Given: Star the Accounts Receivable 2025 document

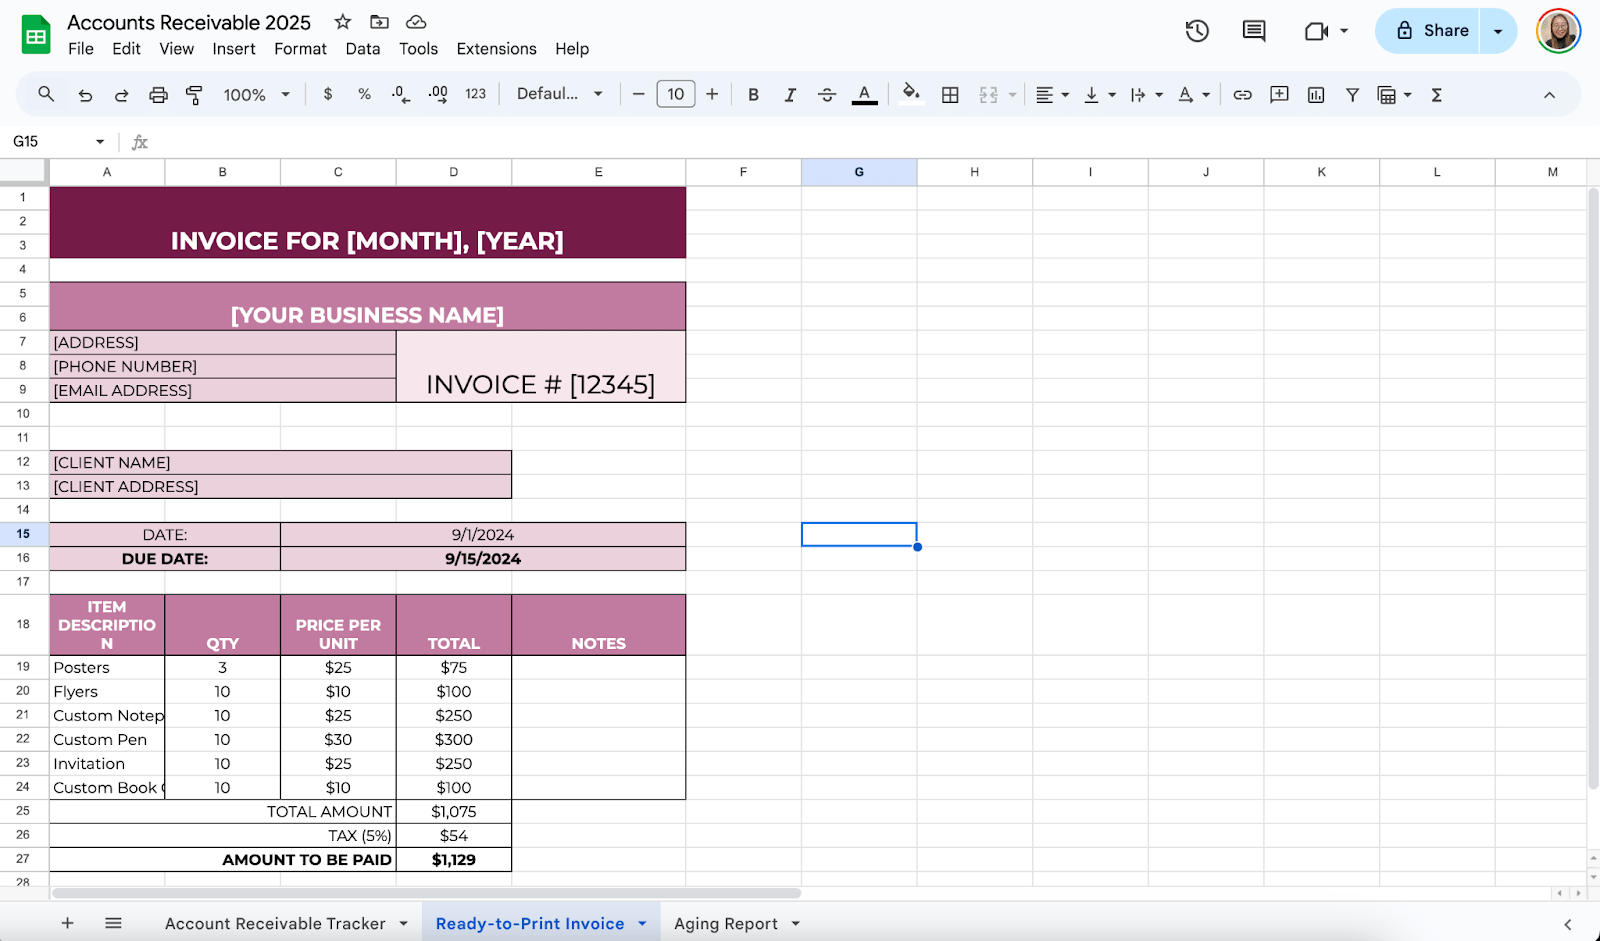Looking at the screenshot, I should 343,22.
